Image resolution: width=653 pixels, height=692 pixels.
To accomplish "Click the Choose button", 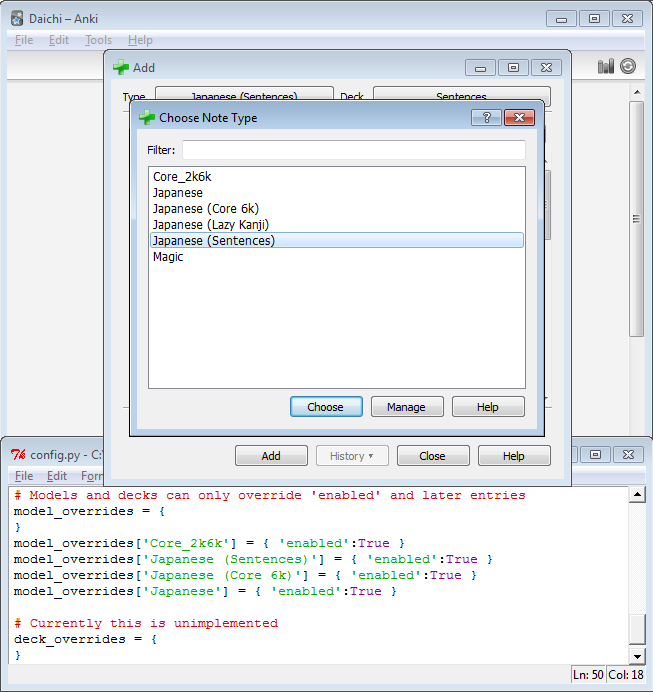I will tap(326, 406).
